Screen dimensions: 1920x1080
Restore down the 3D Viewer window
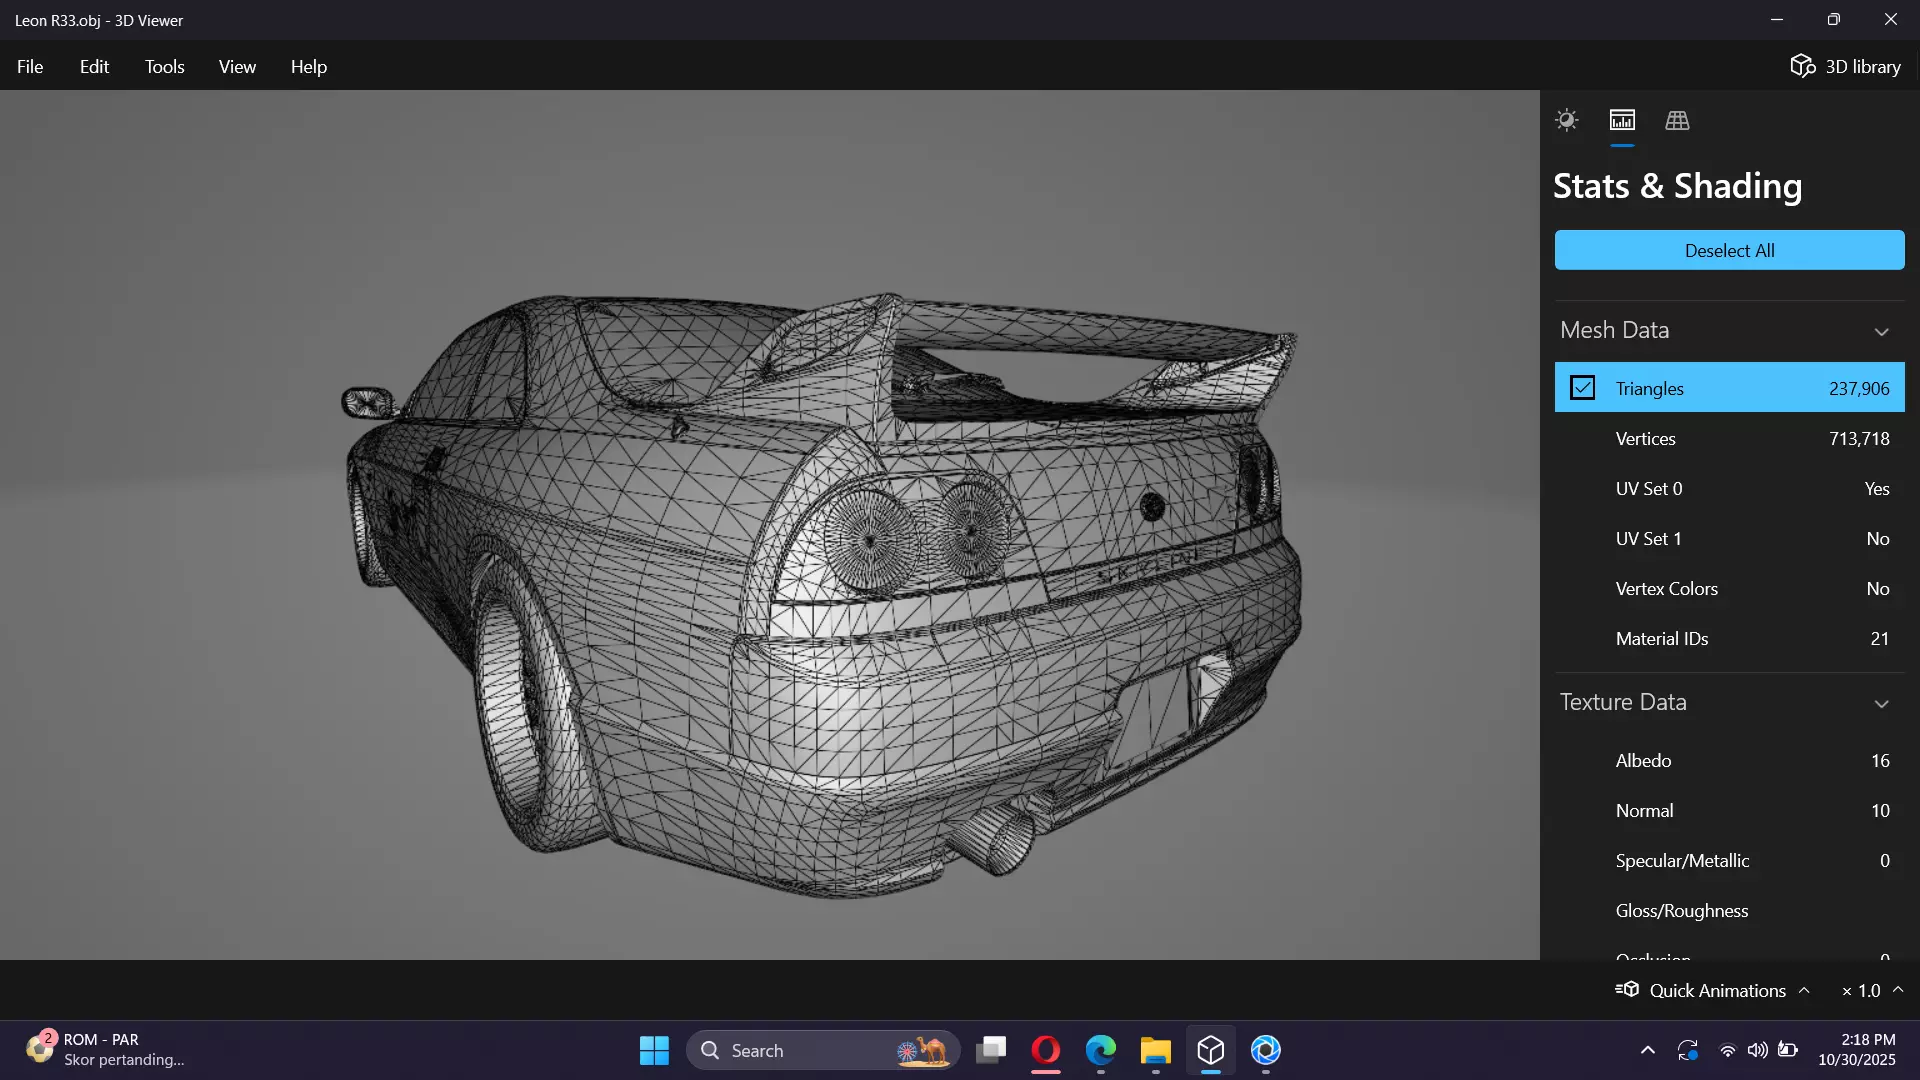[x=1833, y=20]
